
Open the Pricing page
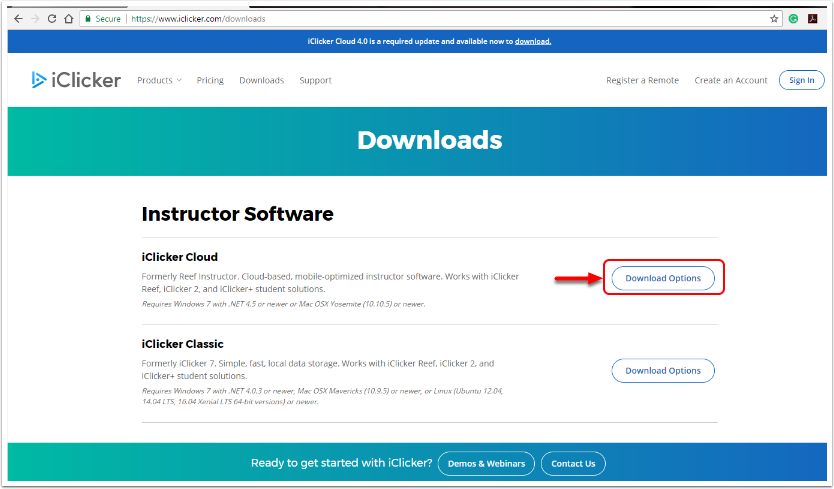pos(210,80)
